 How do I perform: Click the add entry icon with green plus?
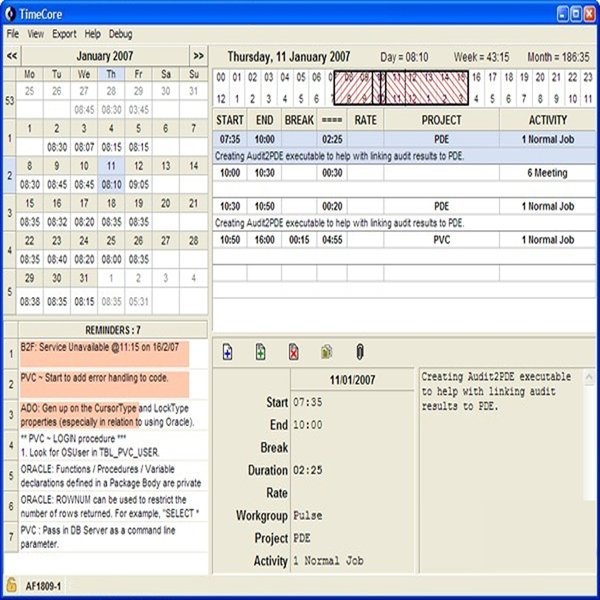pos(261,352)
